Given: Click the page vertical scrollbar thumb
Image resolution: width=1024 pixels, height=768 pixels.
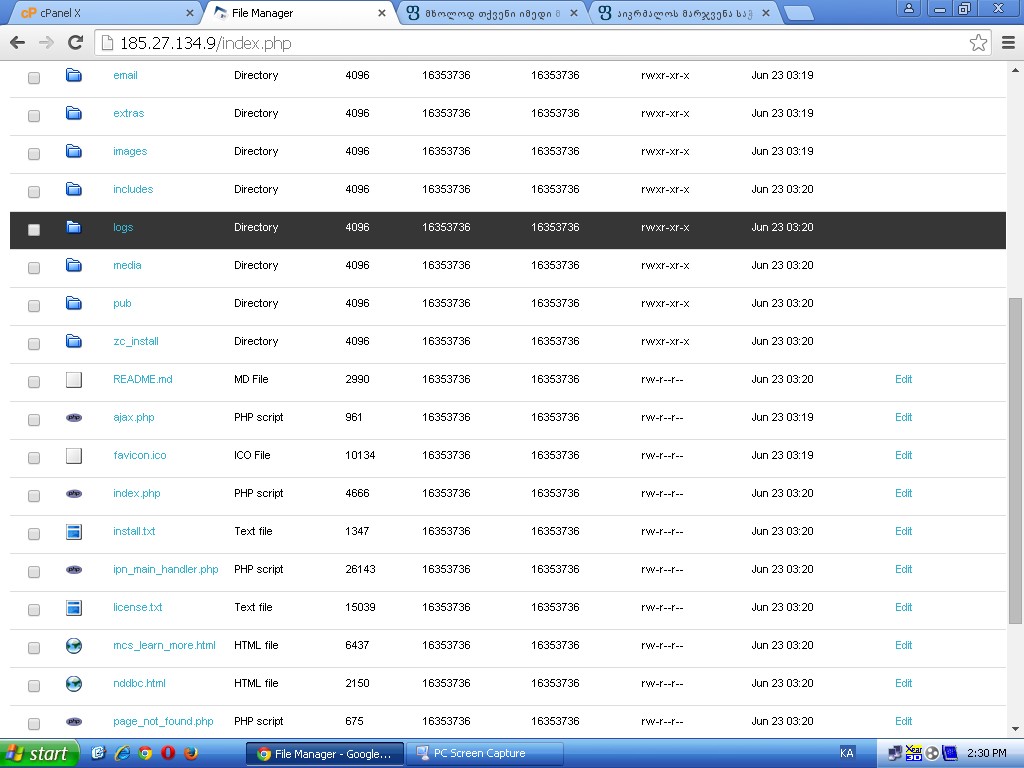Looking at the screenshot, I should point(1016,460).
